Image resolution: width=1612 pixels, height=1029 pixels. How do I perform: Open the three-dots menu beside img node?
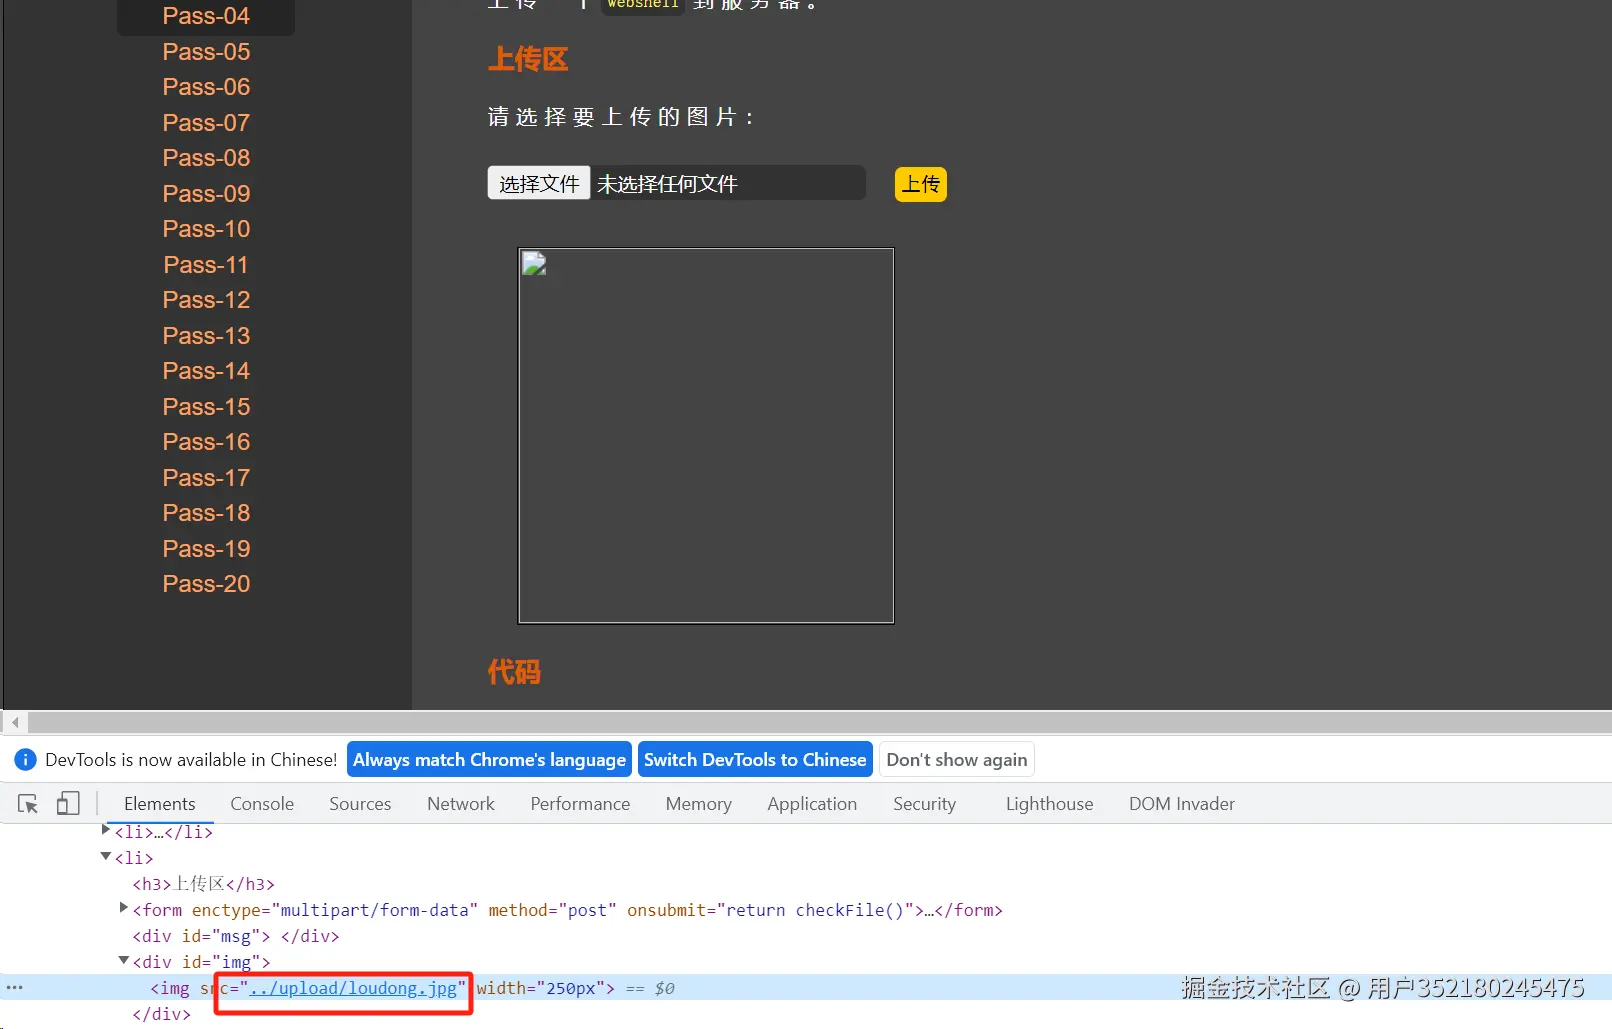15,988
